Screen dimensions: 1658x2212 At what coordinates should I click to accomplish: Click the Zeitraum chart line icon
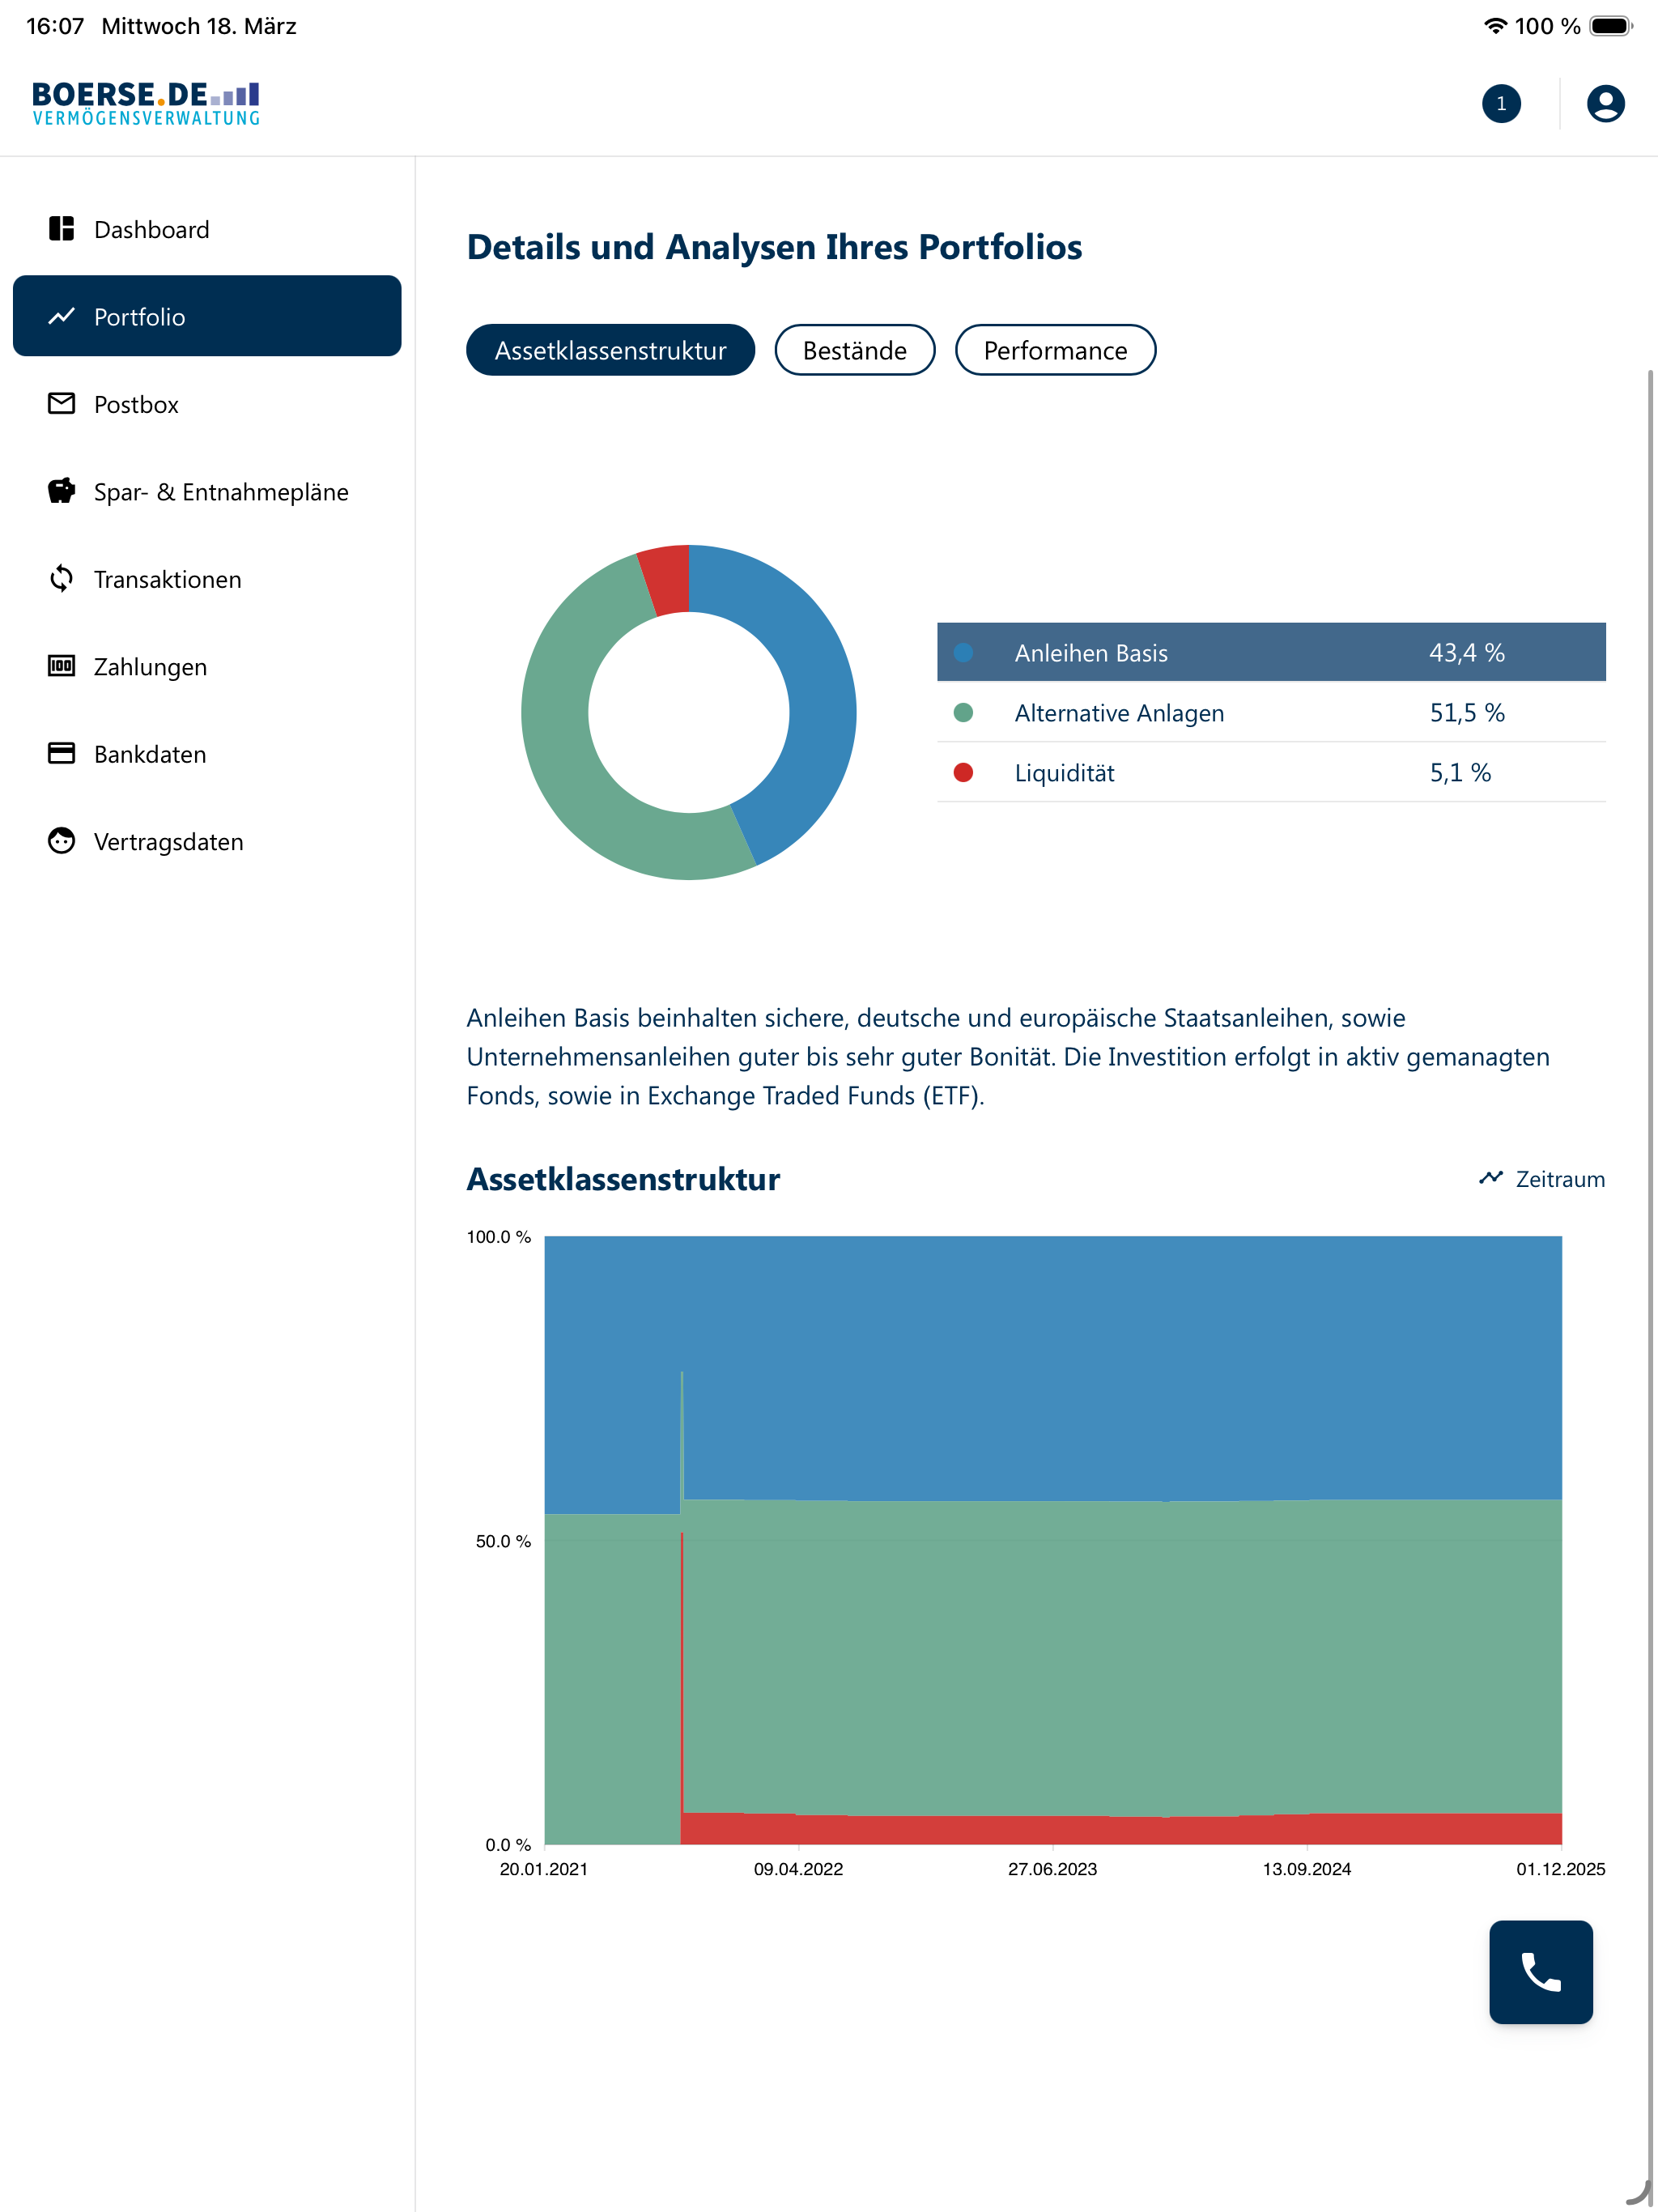click(1491, 1178)
